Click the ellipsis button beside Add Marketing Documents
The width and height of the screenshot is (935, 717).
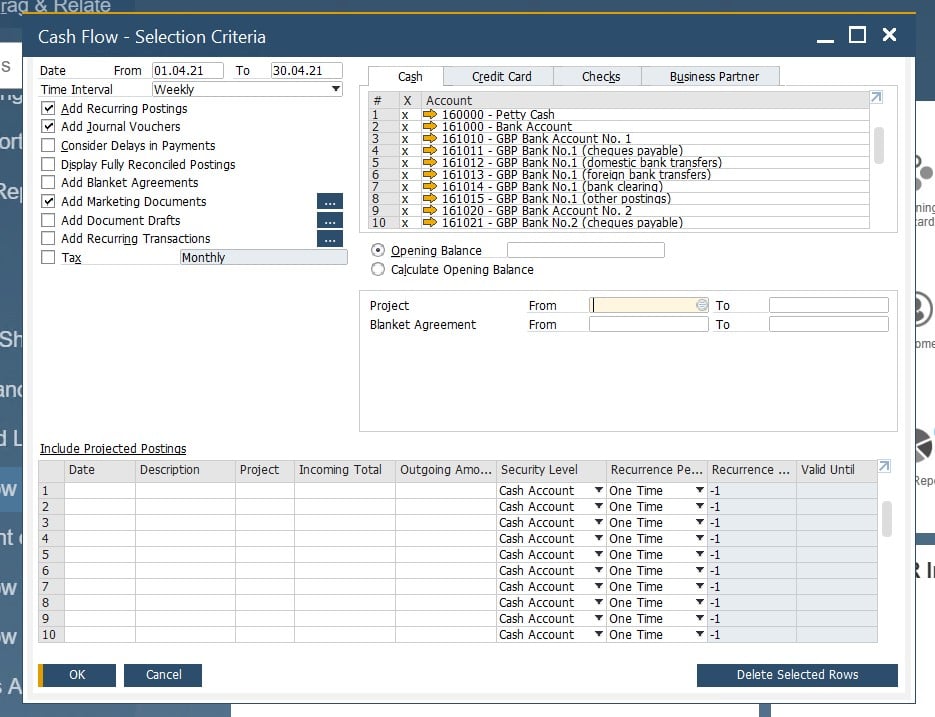329,202
